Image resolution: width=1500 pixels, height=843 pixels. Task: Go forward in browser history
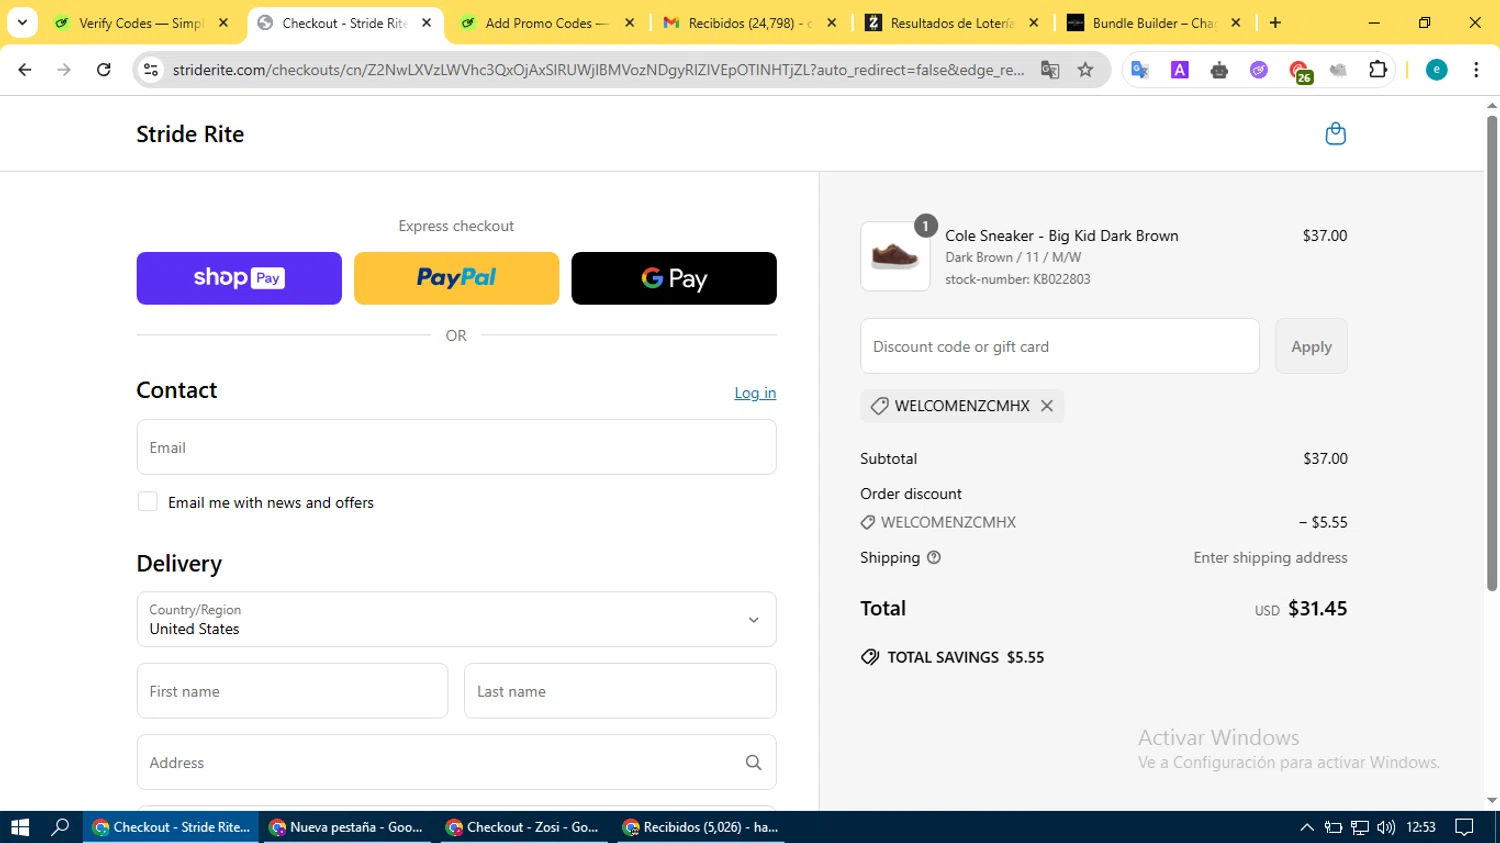[x=64, y=70]
